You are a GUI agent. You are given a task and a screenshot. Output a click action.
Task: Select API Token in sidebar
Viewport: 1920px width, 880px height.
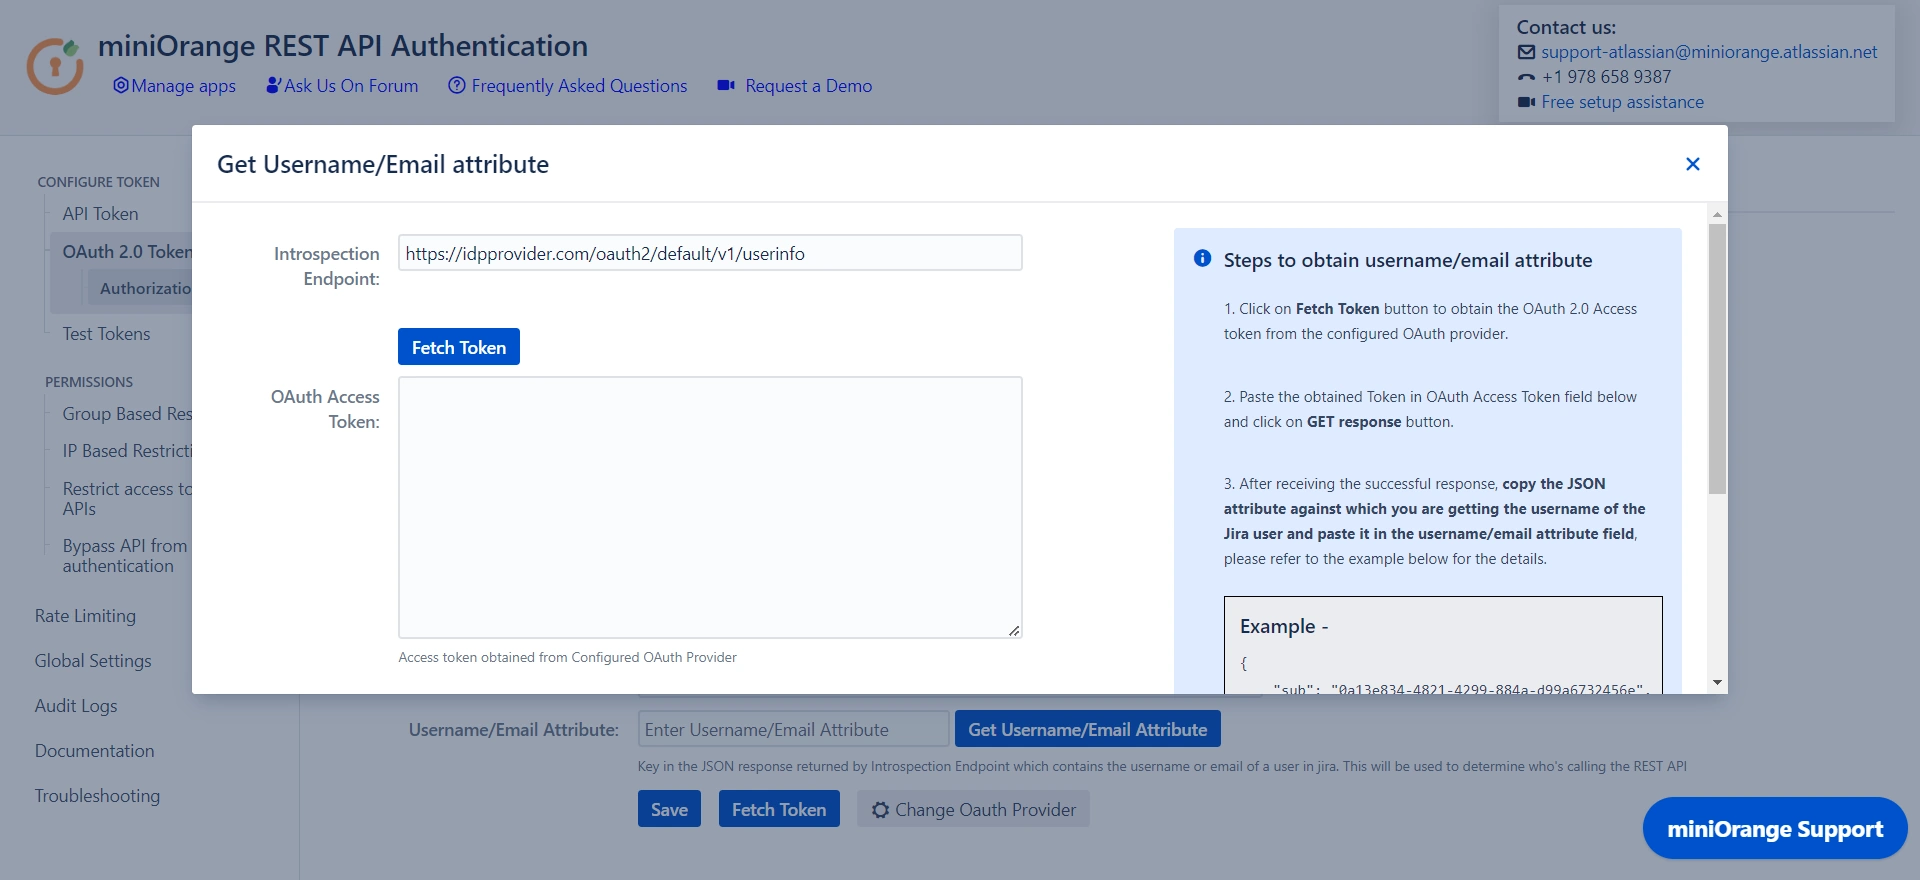100,214
